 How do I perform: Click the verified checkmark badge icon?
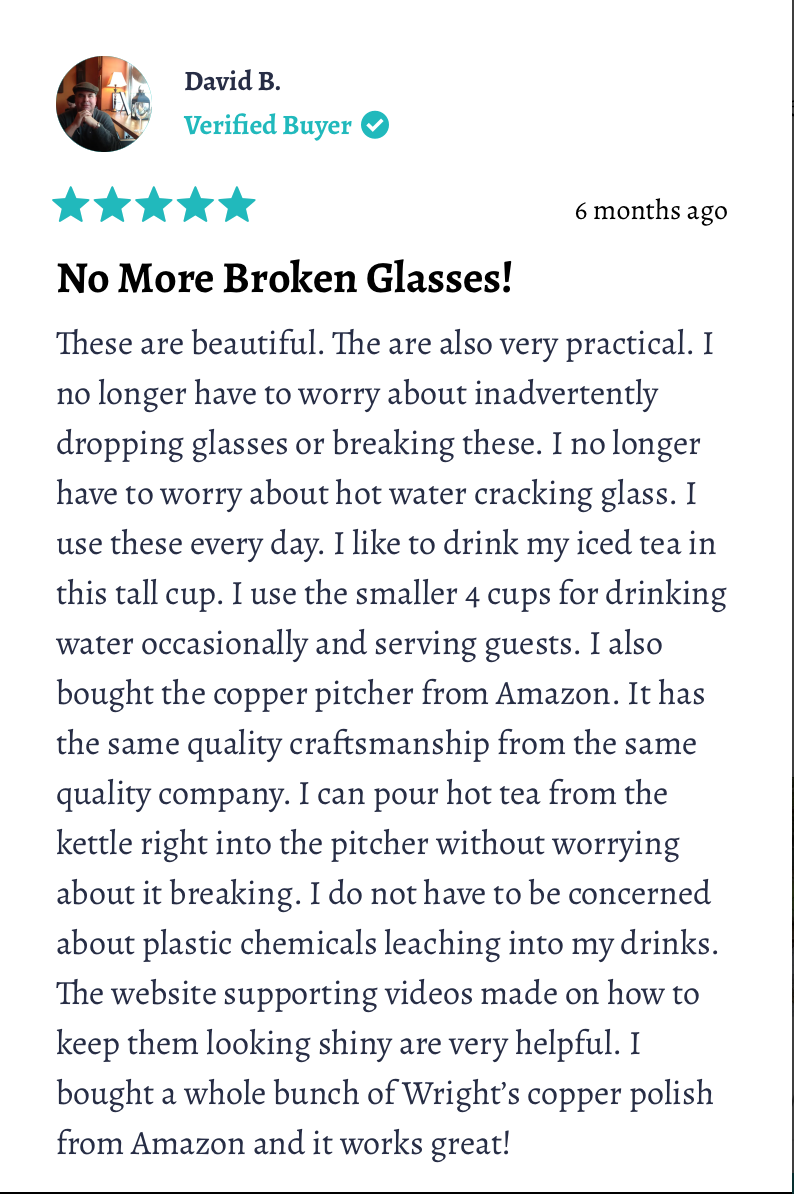pos(375,126)
